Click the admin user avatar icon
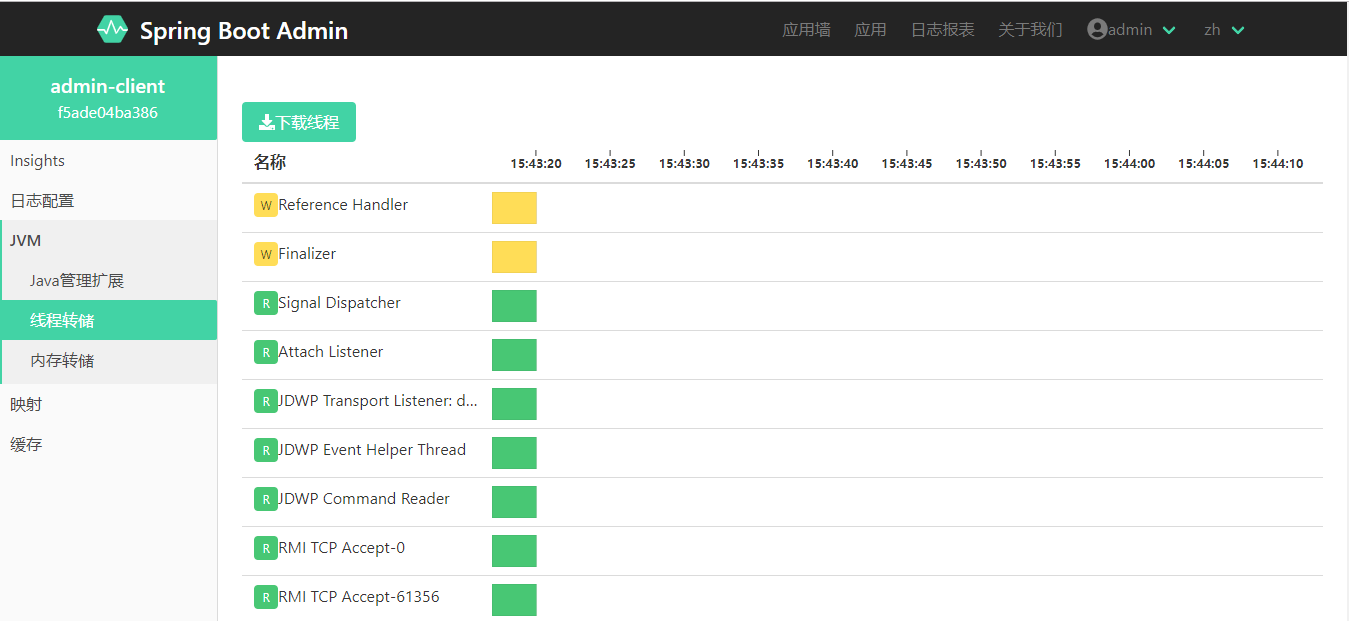Image resolution: width=1349 pixels, height=621 pixels. click(1097, 30)
